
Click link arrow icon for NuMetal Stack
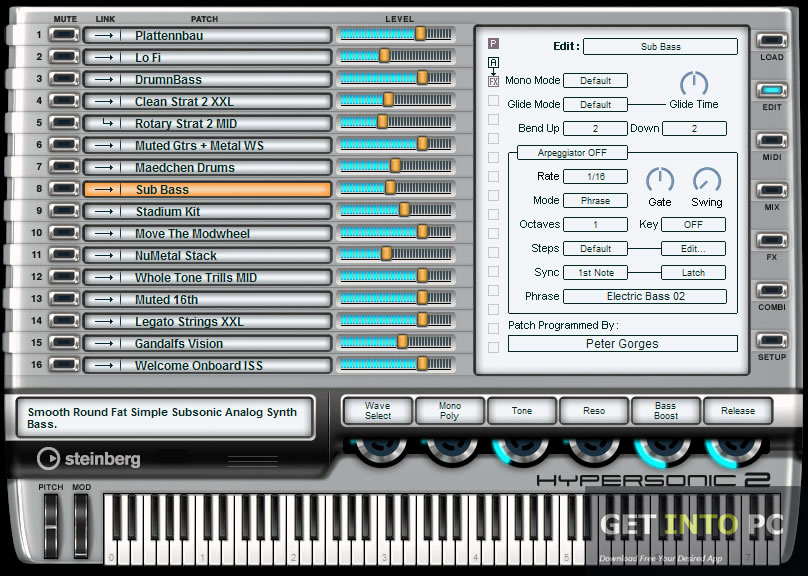104,256
